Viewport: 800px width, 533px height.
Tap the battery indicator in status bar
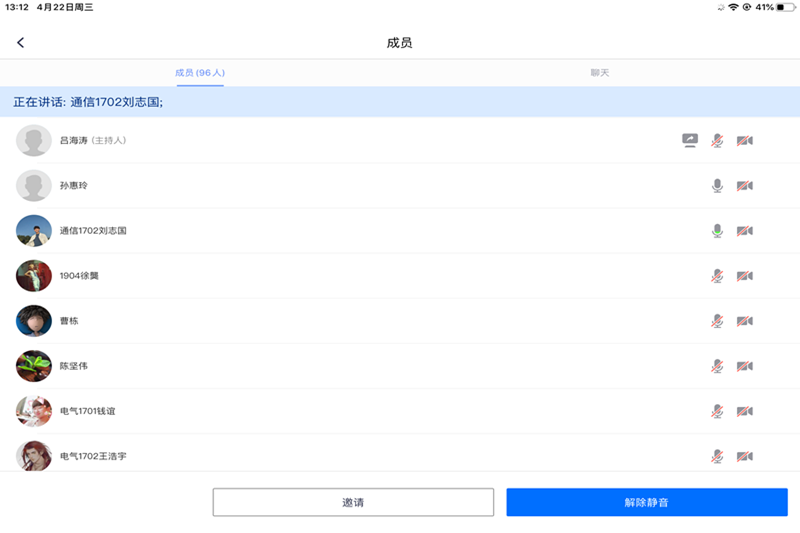(x=782, y=7)
